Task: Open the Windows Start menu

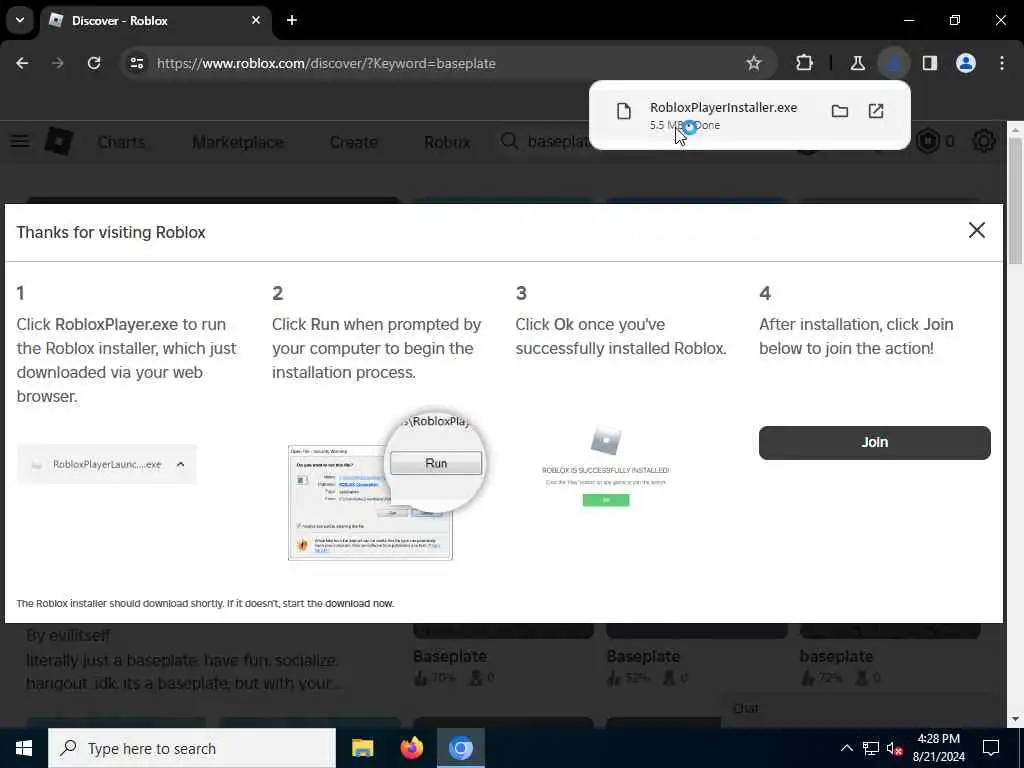Action: 24,748
